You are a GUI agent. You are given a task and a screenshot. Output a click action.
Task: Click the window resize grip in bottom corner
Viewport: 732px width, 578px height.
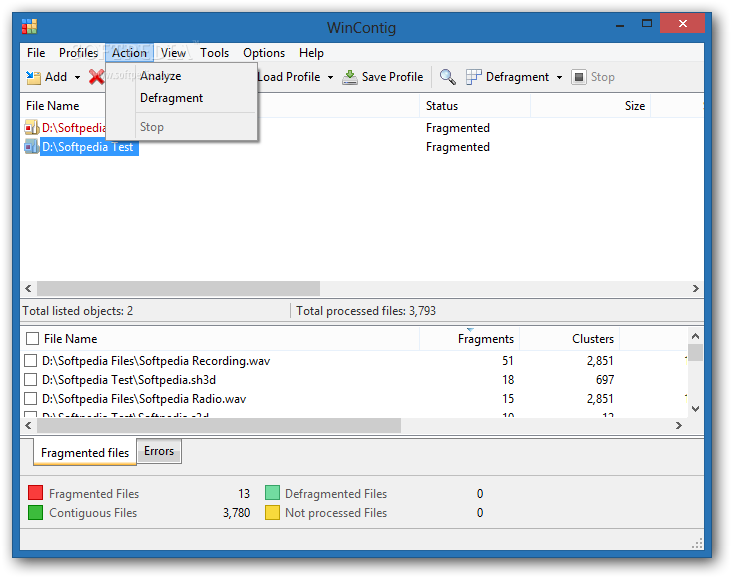(697, 543)
